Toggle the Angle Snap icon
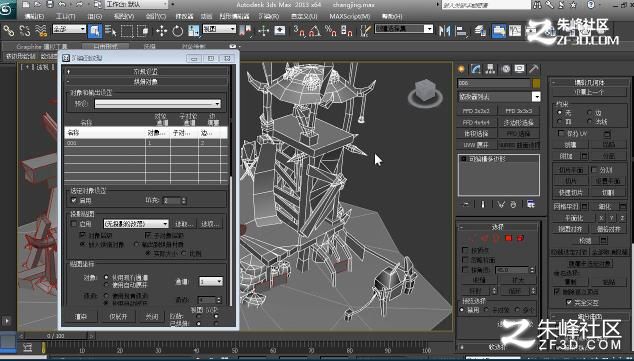Image resolution: width=634 pixels, height=361 pixels. (315, 31)
